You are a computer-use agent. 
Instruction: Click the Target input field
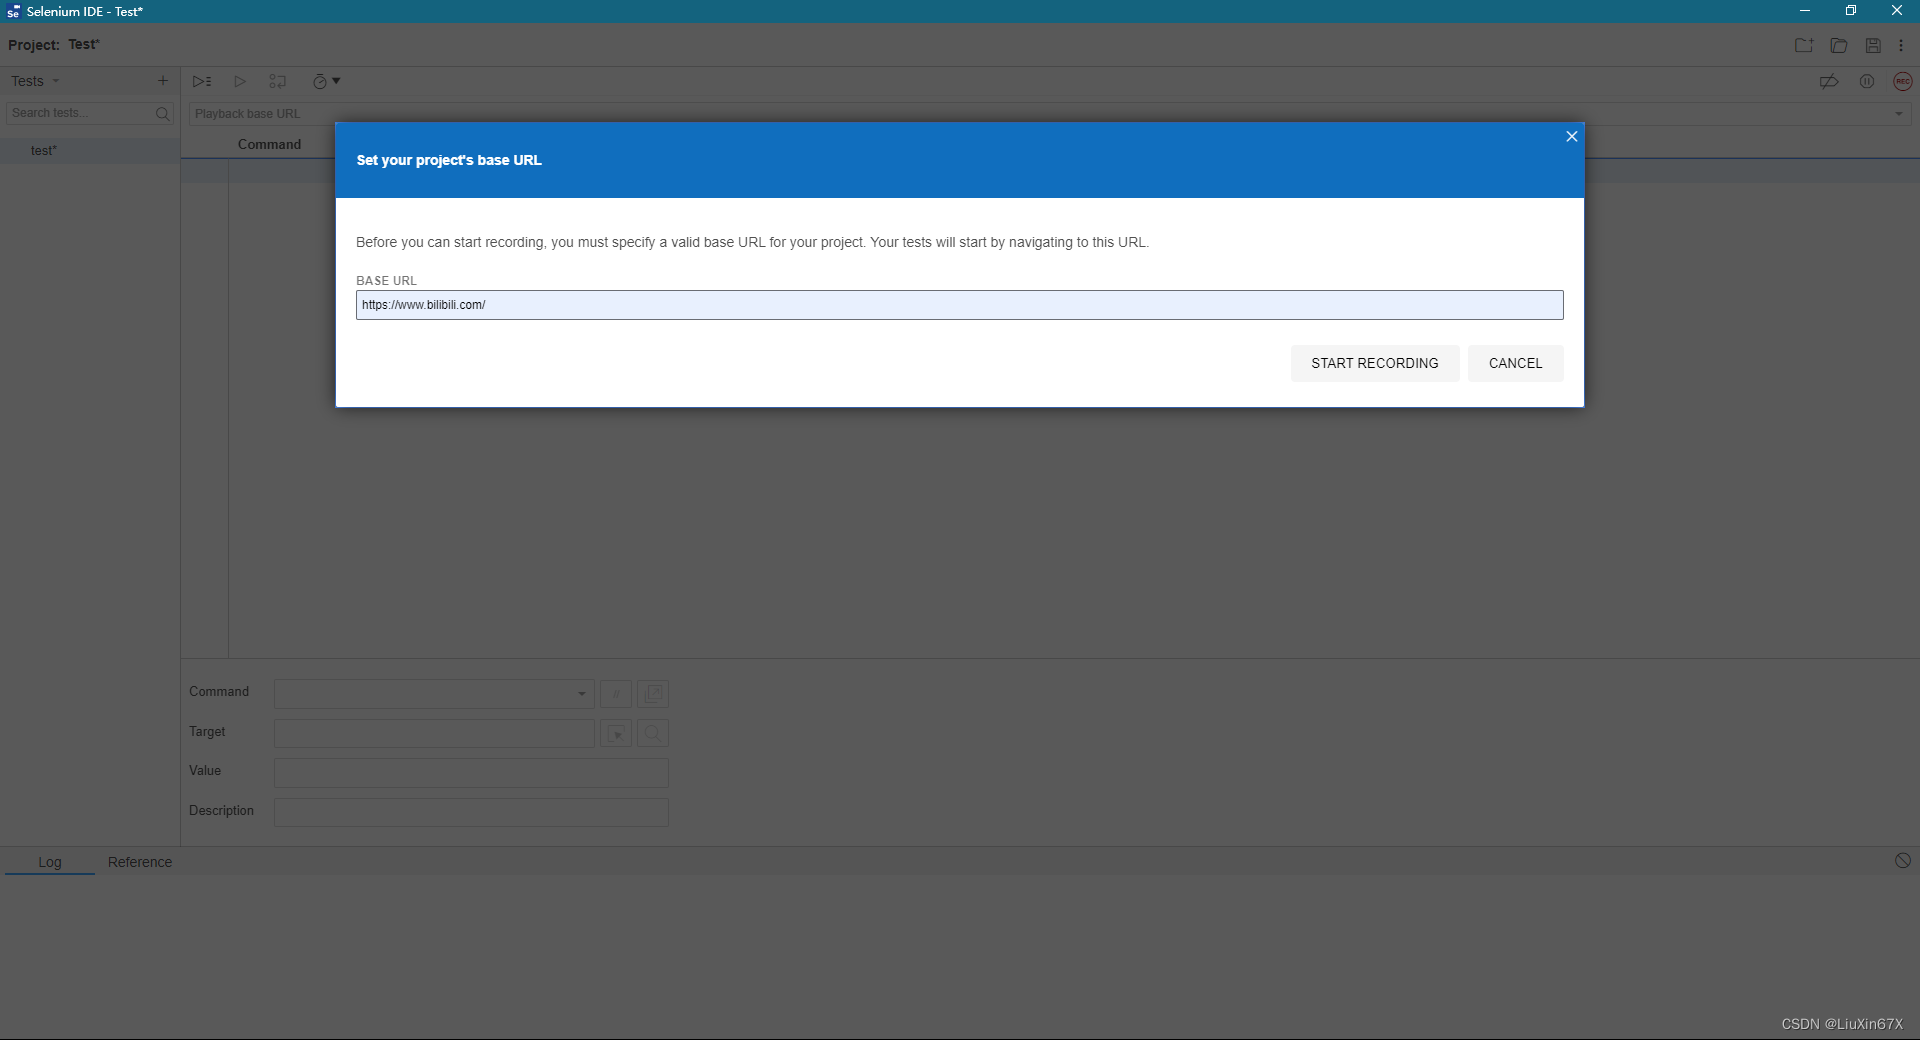(434, 733)
